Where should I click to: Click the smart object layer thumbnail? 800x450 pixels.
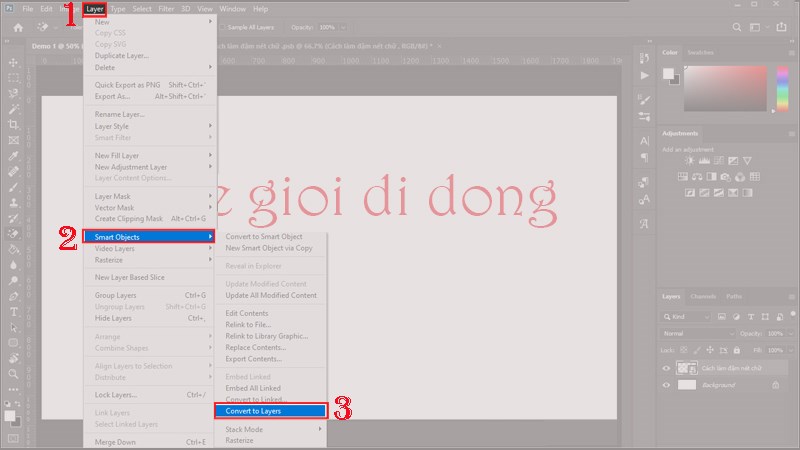(x=687, y=368)
